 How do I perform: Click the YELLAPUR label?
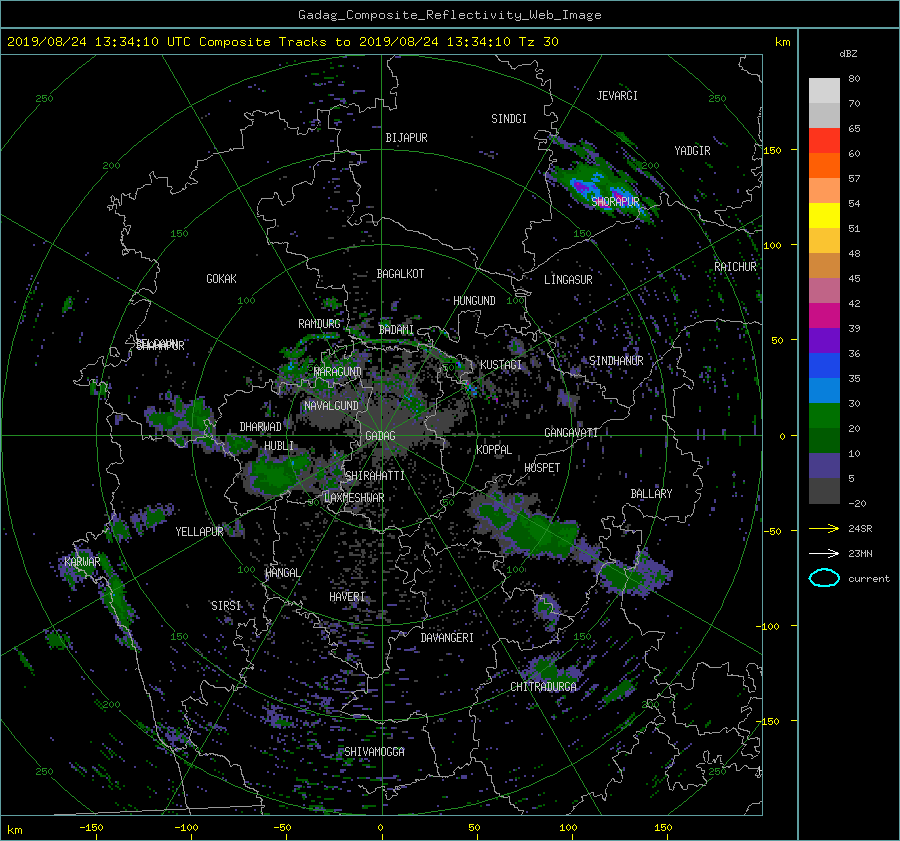199,532
